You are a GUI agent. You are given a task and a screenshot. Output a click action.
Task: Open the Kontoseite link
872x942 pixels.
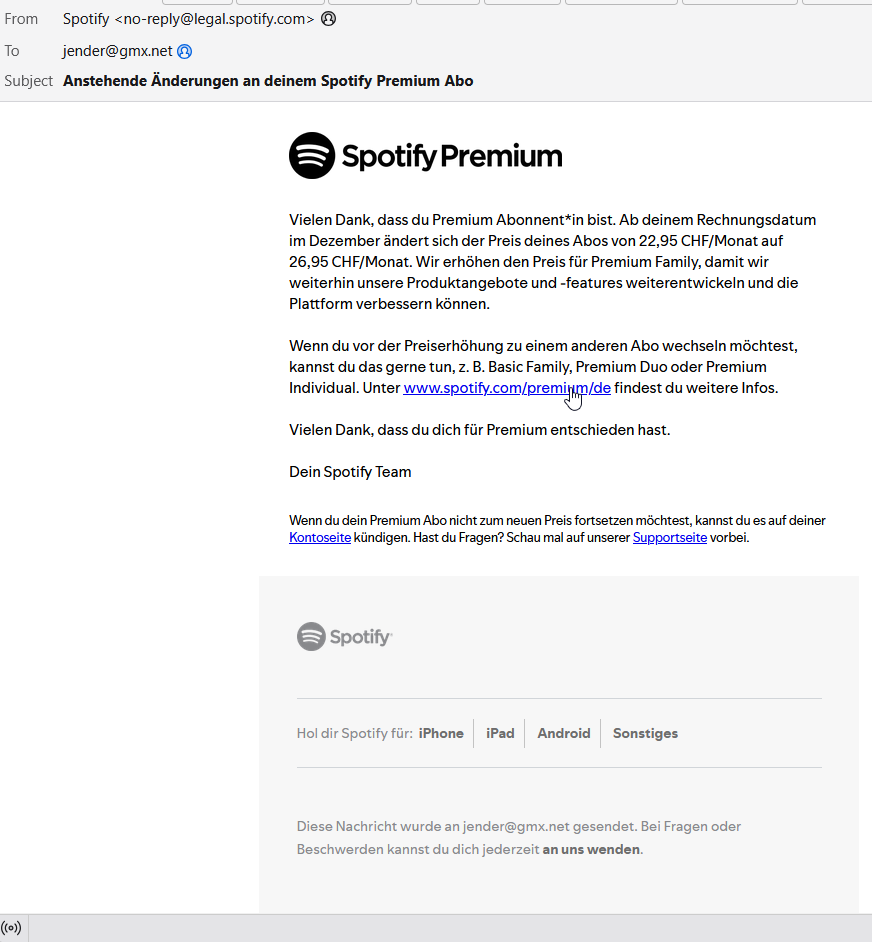coord(320,537)
